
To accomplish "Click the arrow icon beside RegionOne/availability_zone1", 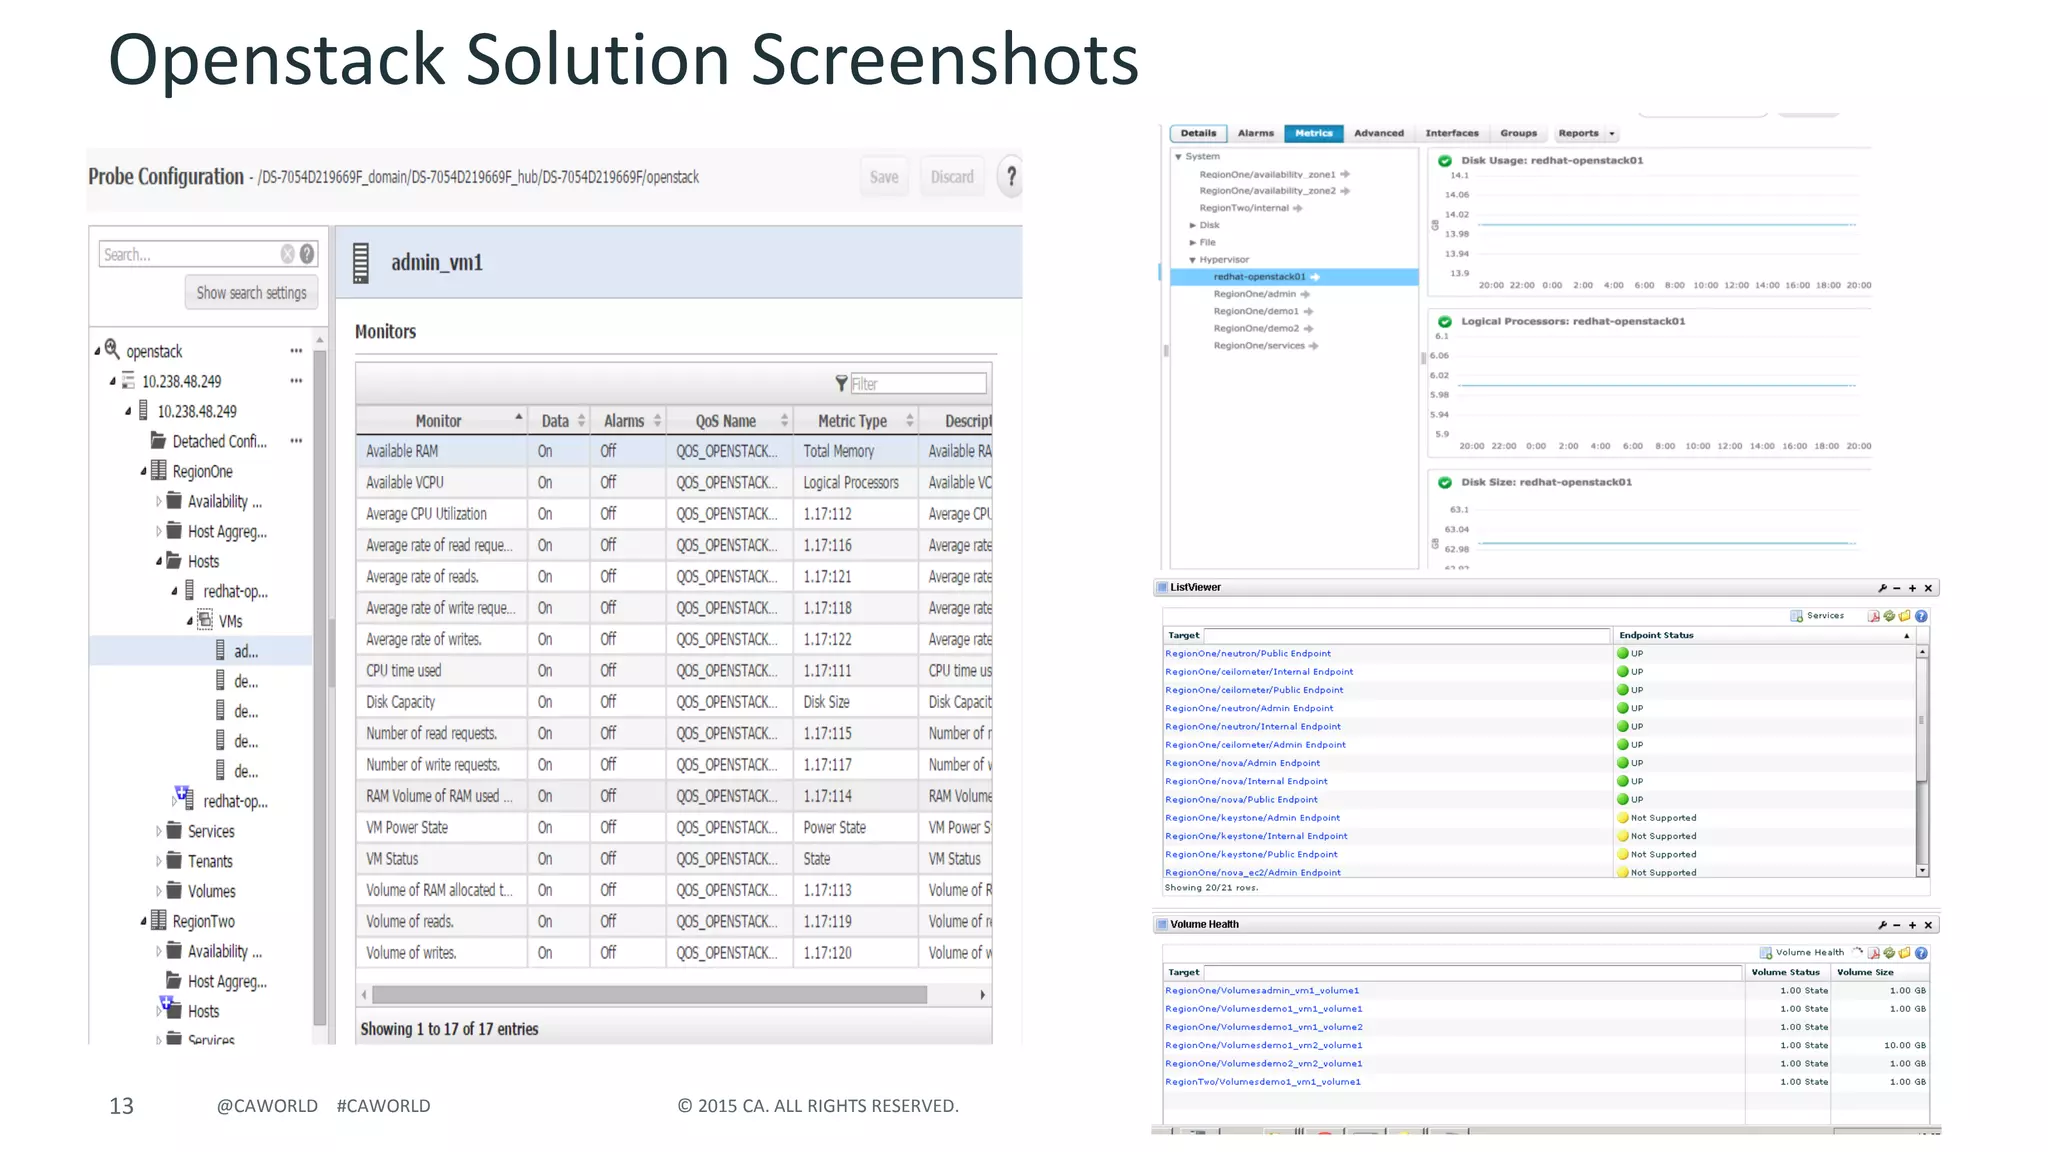I will click(1345, 174).
